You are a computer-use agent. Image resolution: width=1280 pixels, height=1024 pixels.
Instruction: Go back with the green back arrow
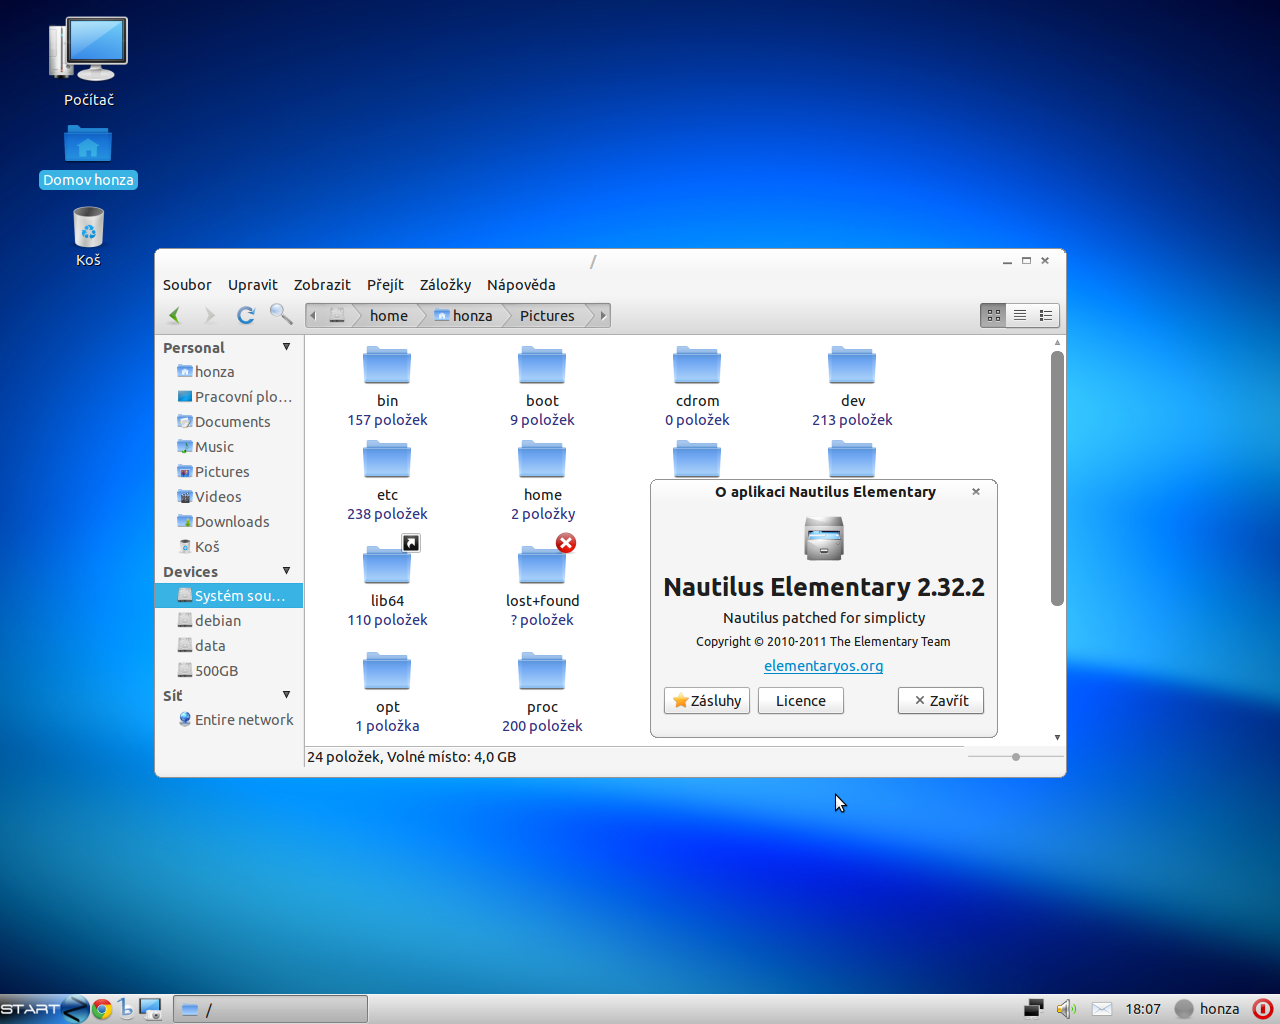pyautogui.click(x=175, y=315)
